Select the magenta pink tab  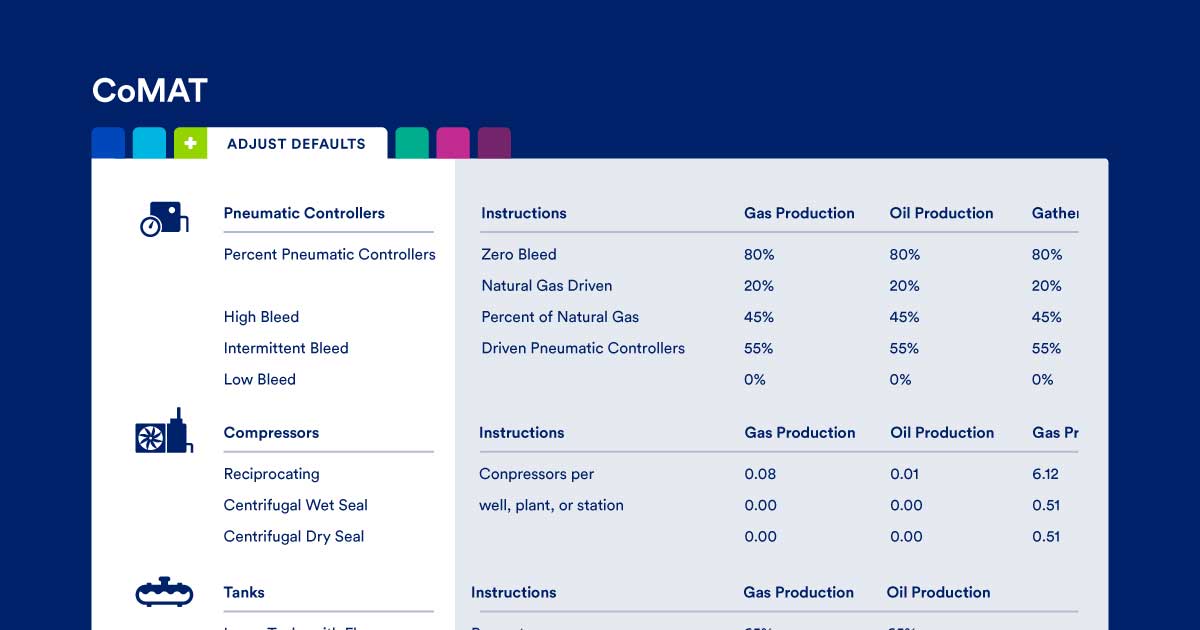[453, 143]
